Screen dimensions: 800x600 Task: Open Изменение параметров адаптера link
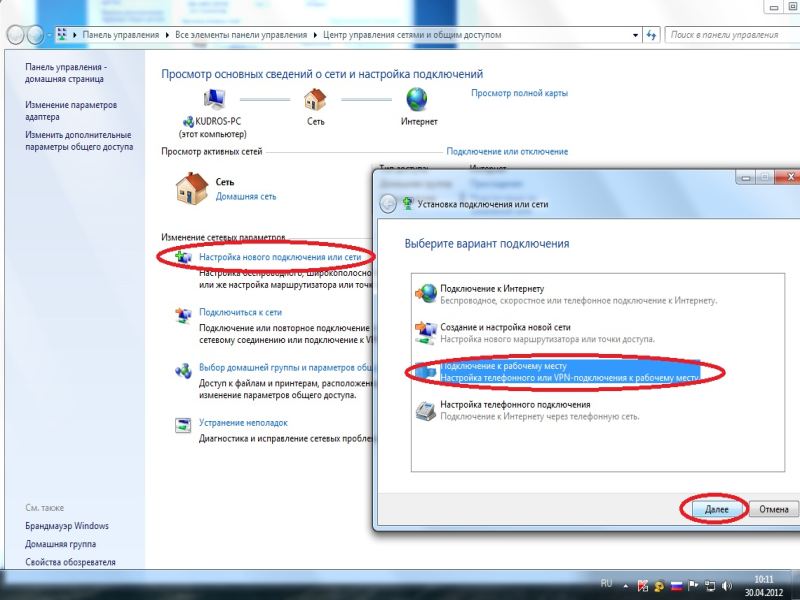point(71,110)
